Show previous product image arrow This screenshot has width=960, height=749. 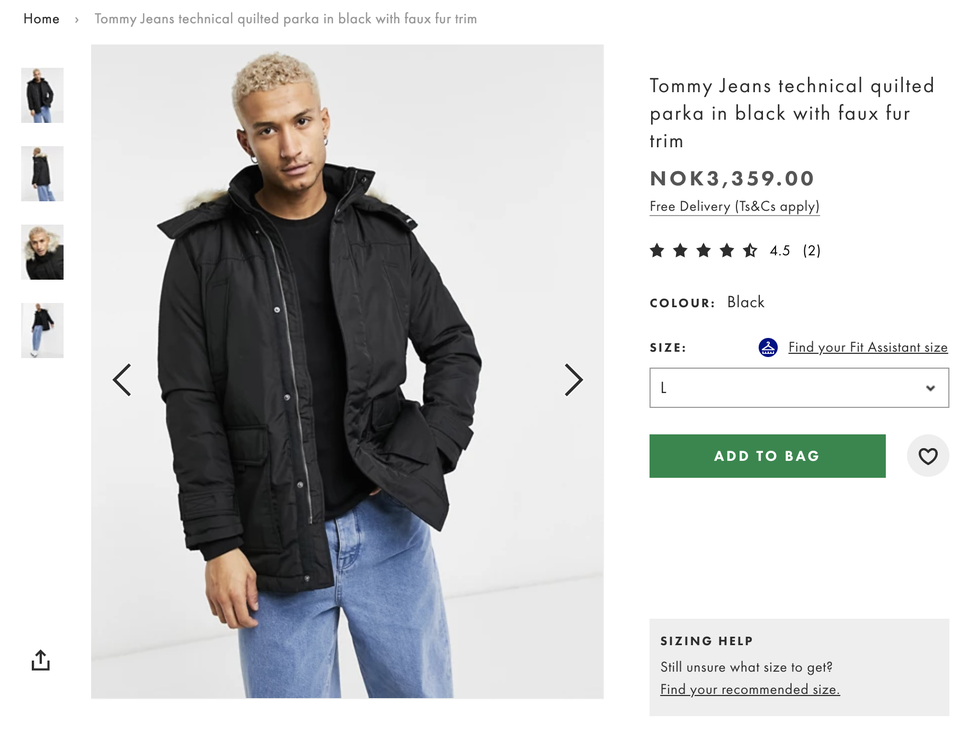click(x=122, y=380)
